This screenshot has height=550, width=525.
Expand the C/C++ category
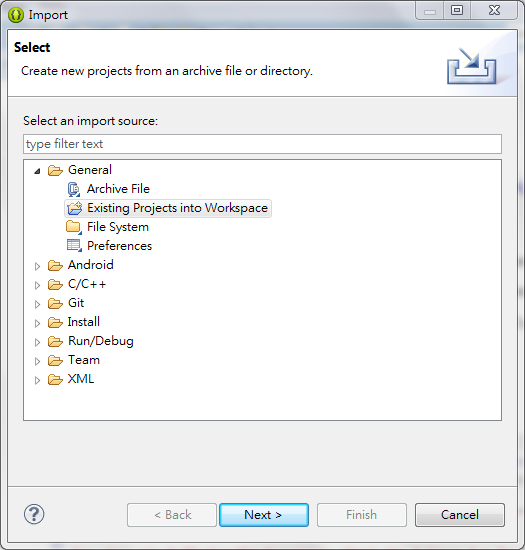(x=37, y=285)
